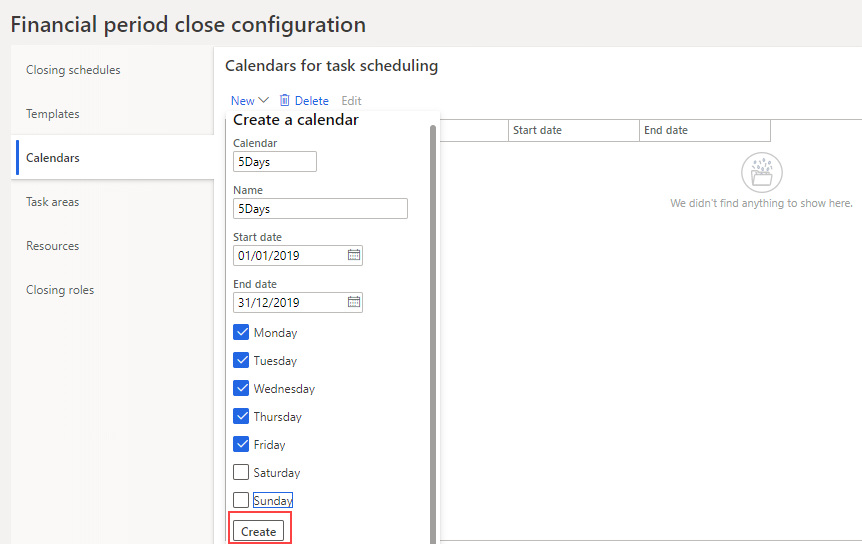This screenshot has width=862, height=544.
Task: Select the Task areas tab
Action: (52, 202)
